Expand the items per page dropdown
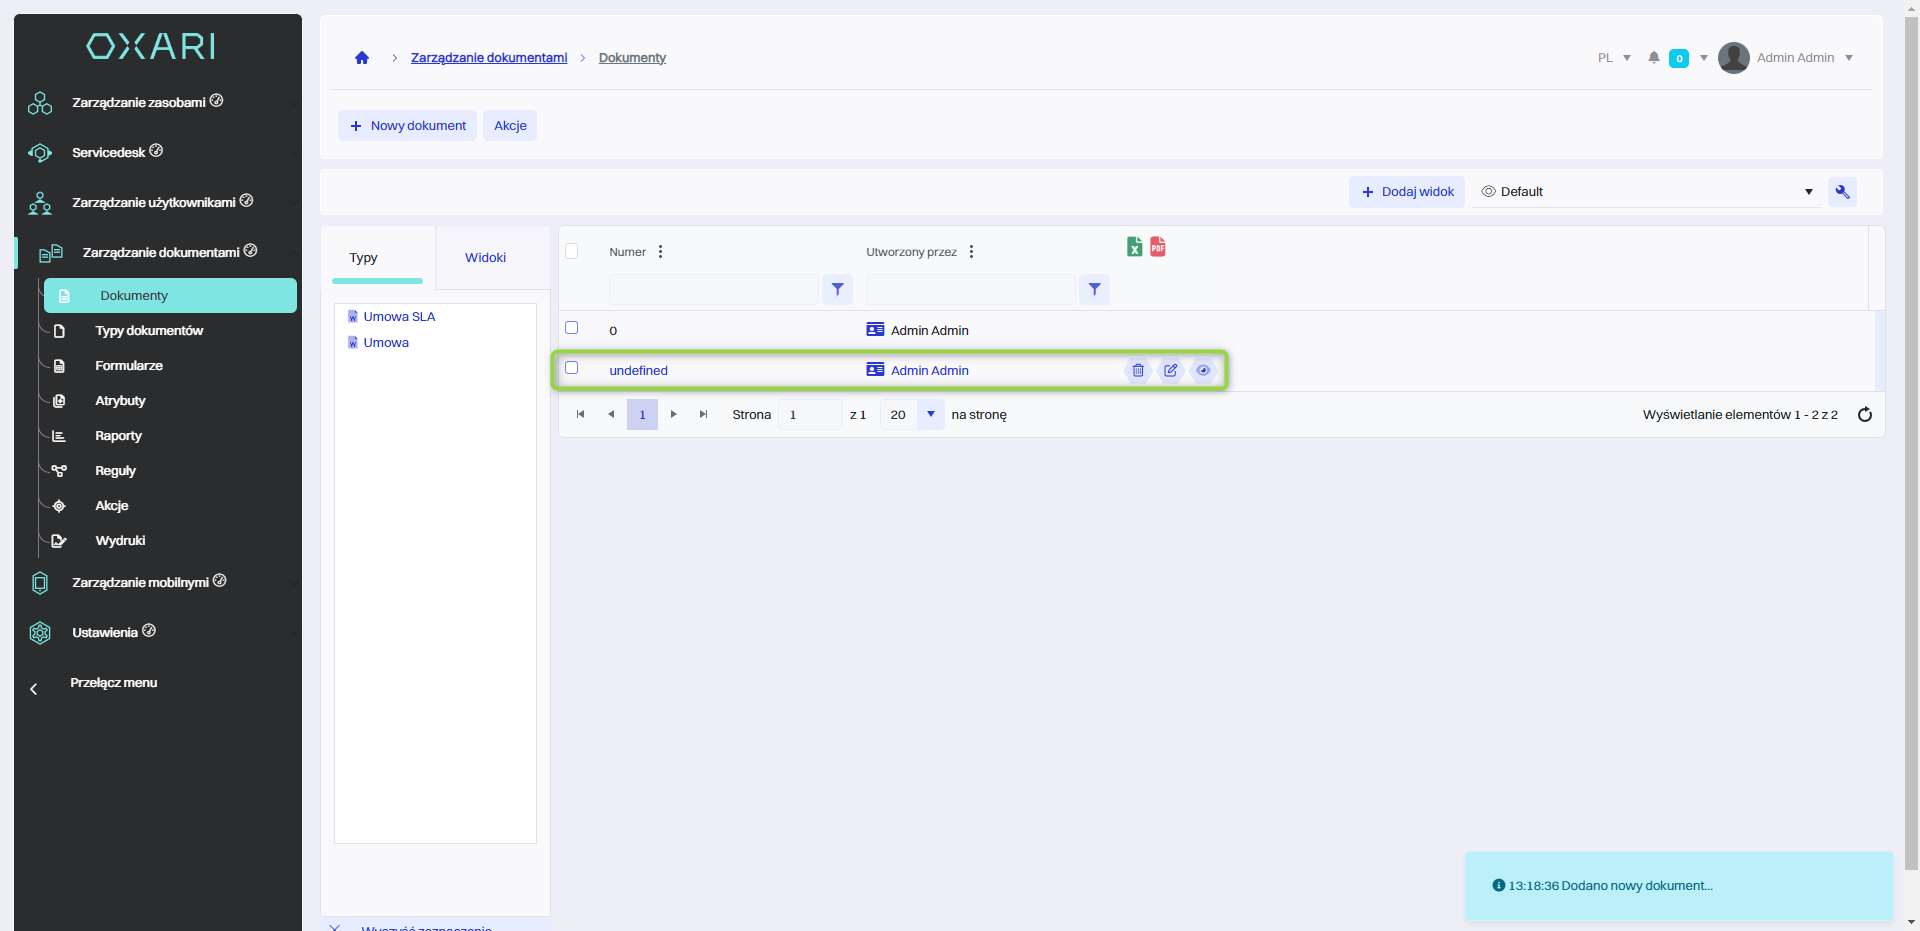The width and height of the screenshot is (1920, 931). tap(931, 414)
